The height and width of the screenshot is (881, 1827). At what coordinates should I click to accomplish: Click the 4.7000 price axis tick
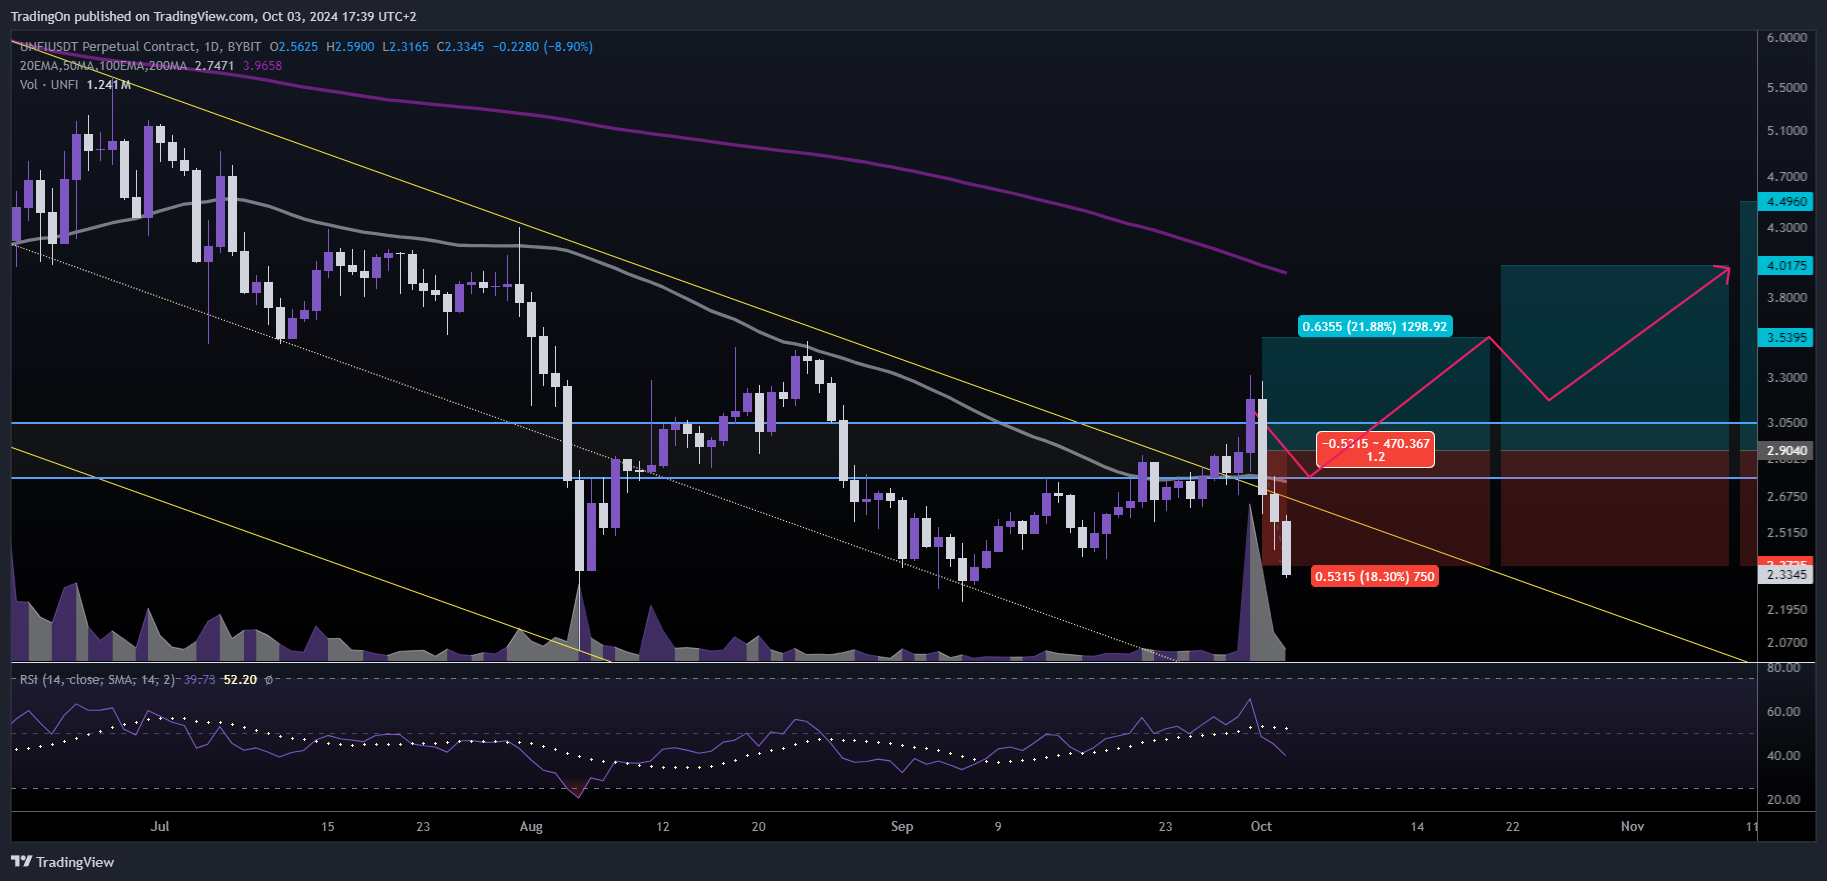tap(1787, 177)
